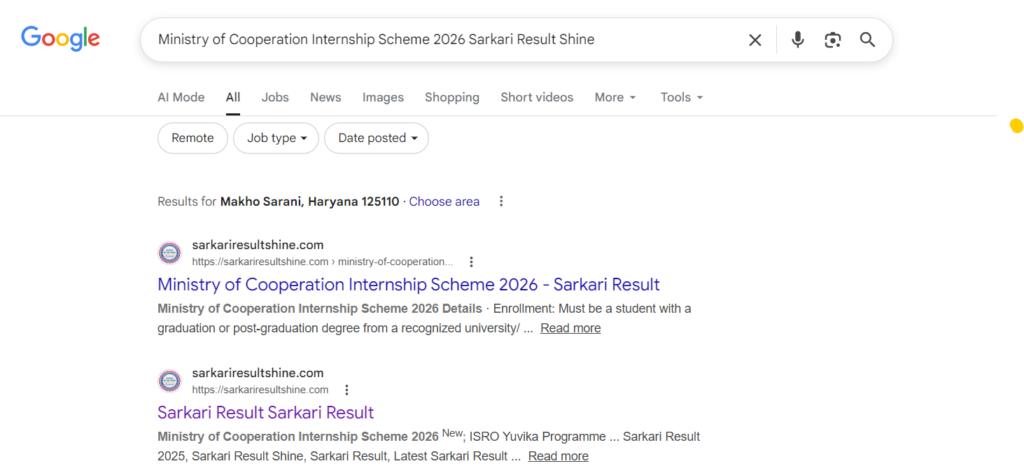Screen dimensions: 1024x466
Task: Open the Images results tab
Action: (383, 97)
